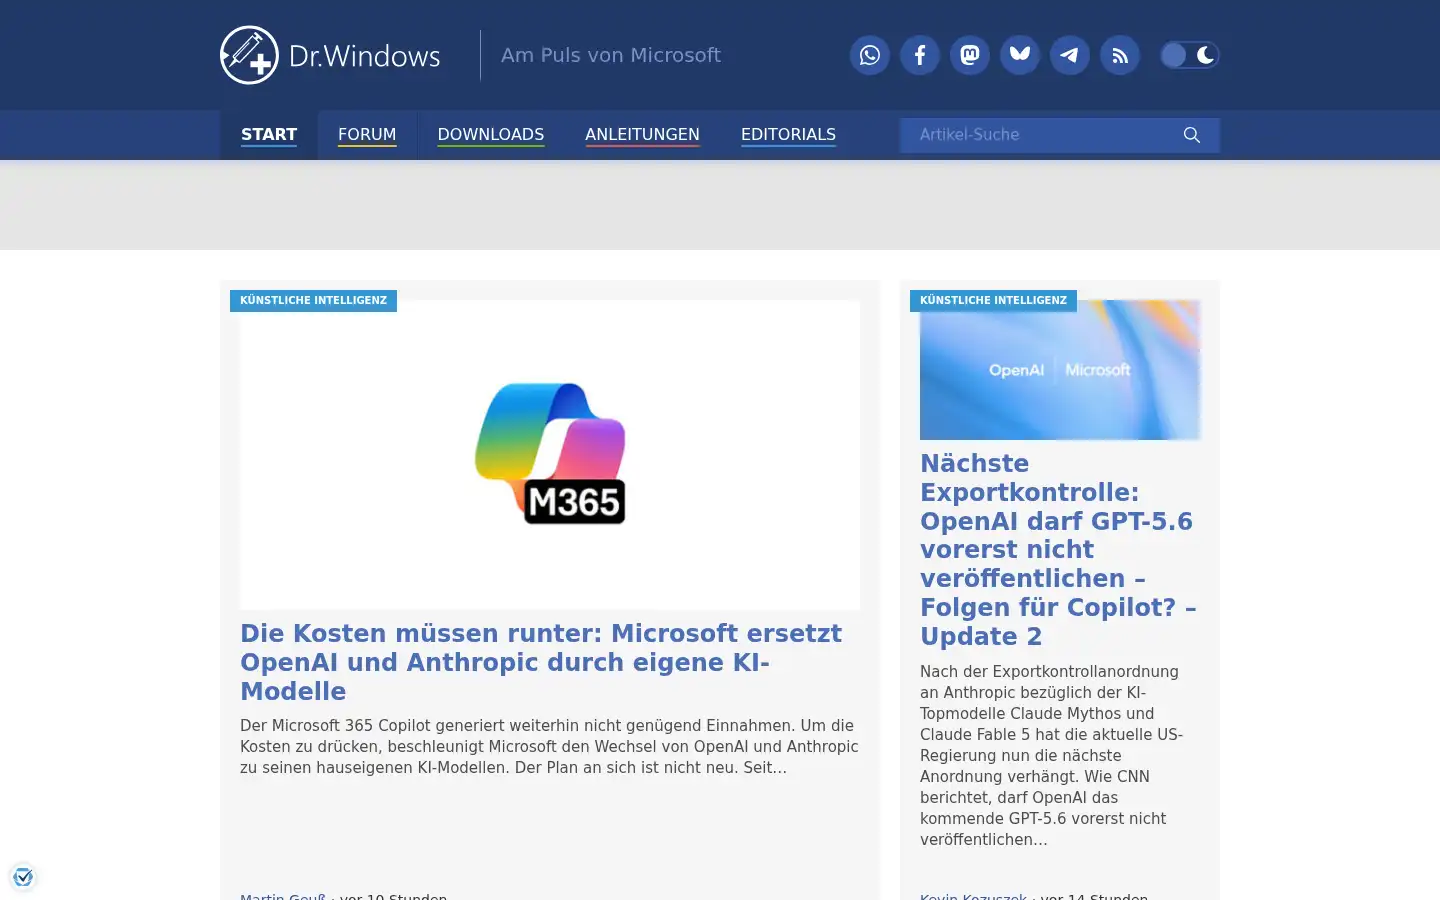Open the EDITORIALS menu item
The image size is (1440, 900).
pos(788,135)
